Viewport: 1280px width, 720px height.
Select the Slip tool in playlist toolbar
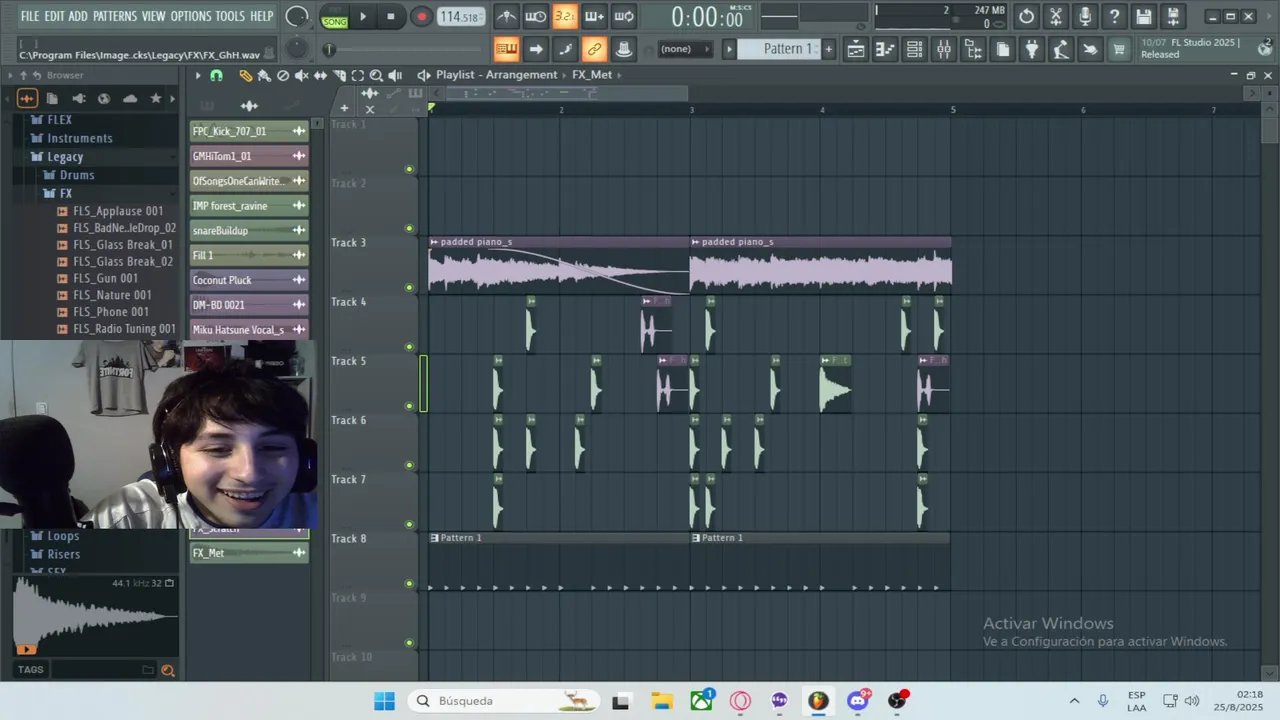click(320, 75)
